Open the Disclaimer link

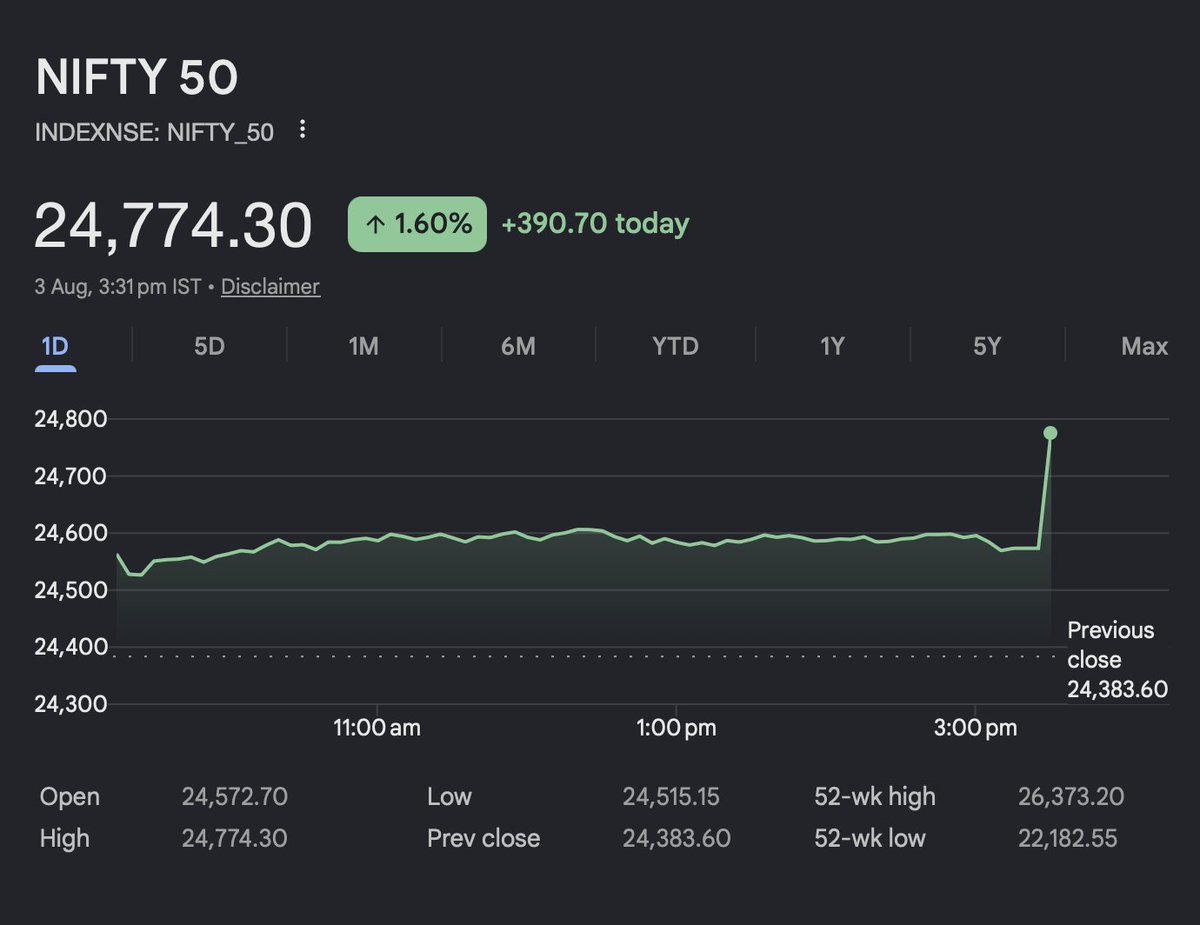pyautogui.click(x=270, y=287)
